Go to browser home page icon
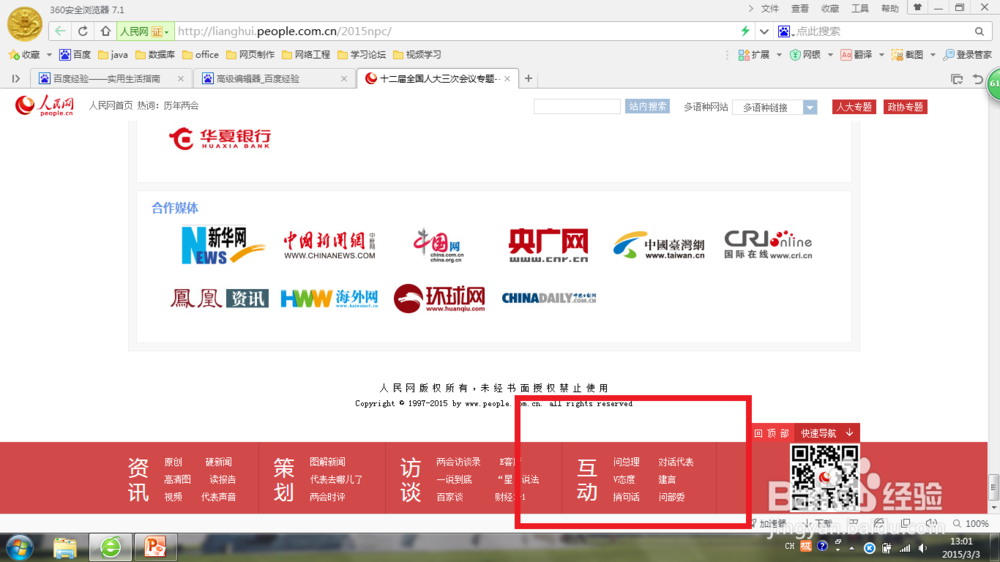1000x562 pixels. (x=106, y=31)
